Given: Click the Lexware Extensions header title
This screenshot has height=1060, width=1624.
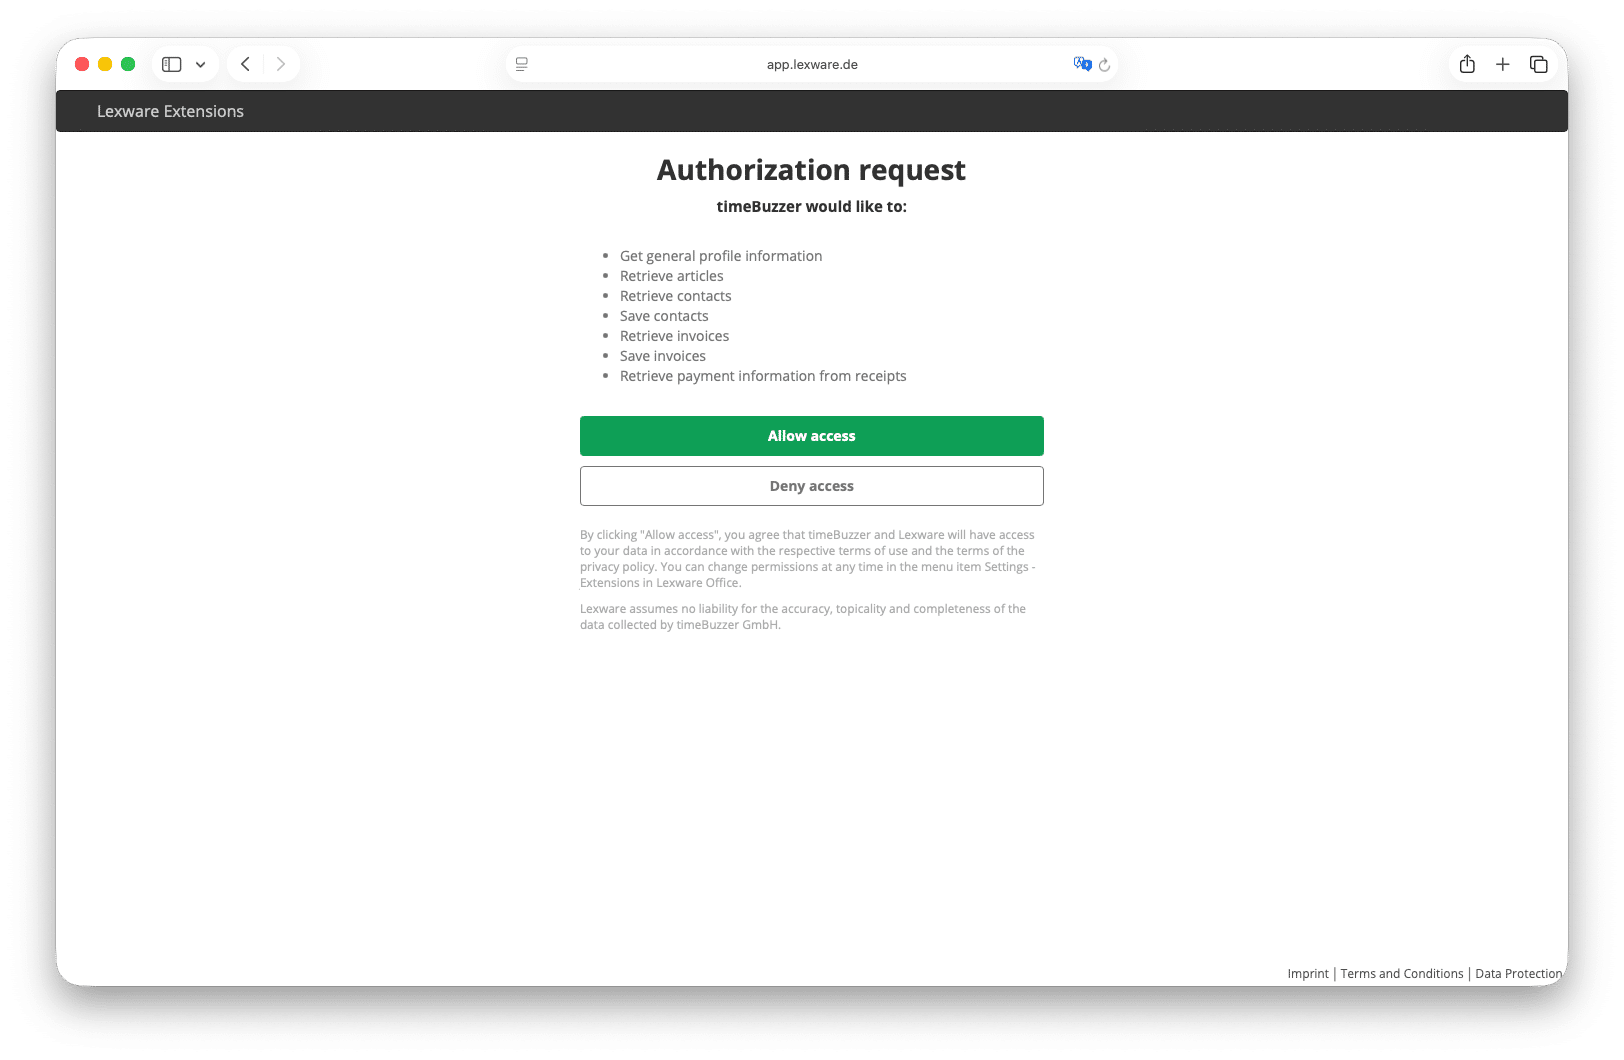Looking at the screenshot, I should pos(170,111).
